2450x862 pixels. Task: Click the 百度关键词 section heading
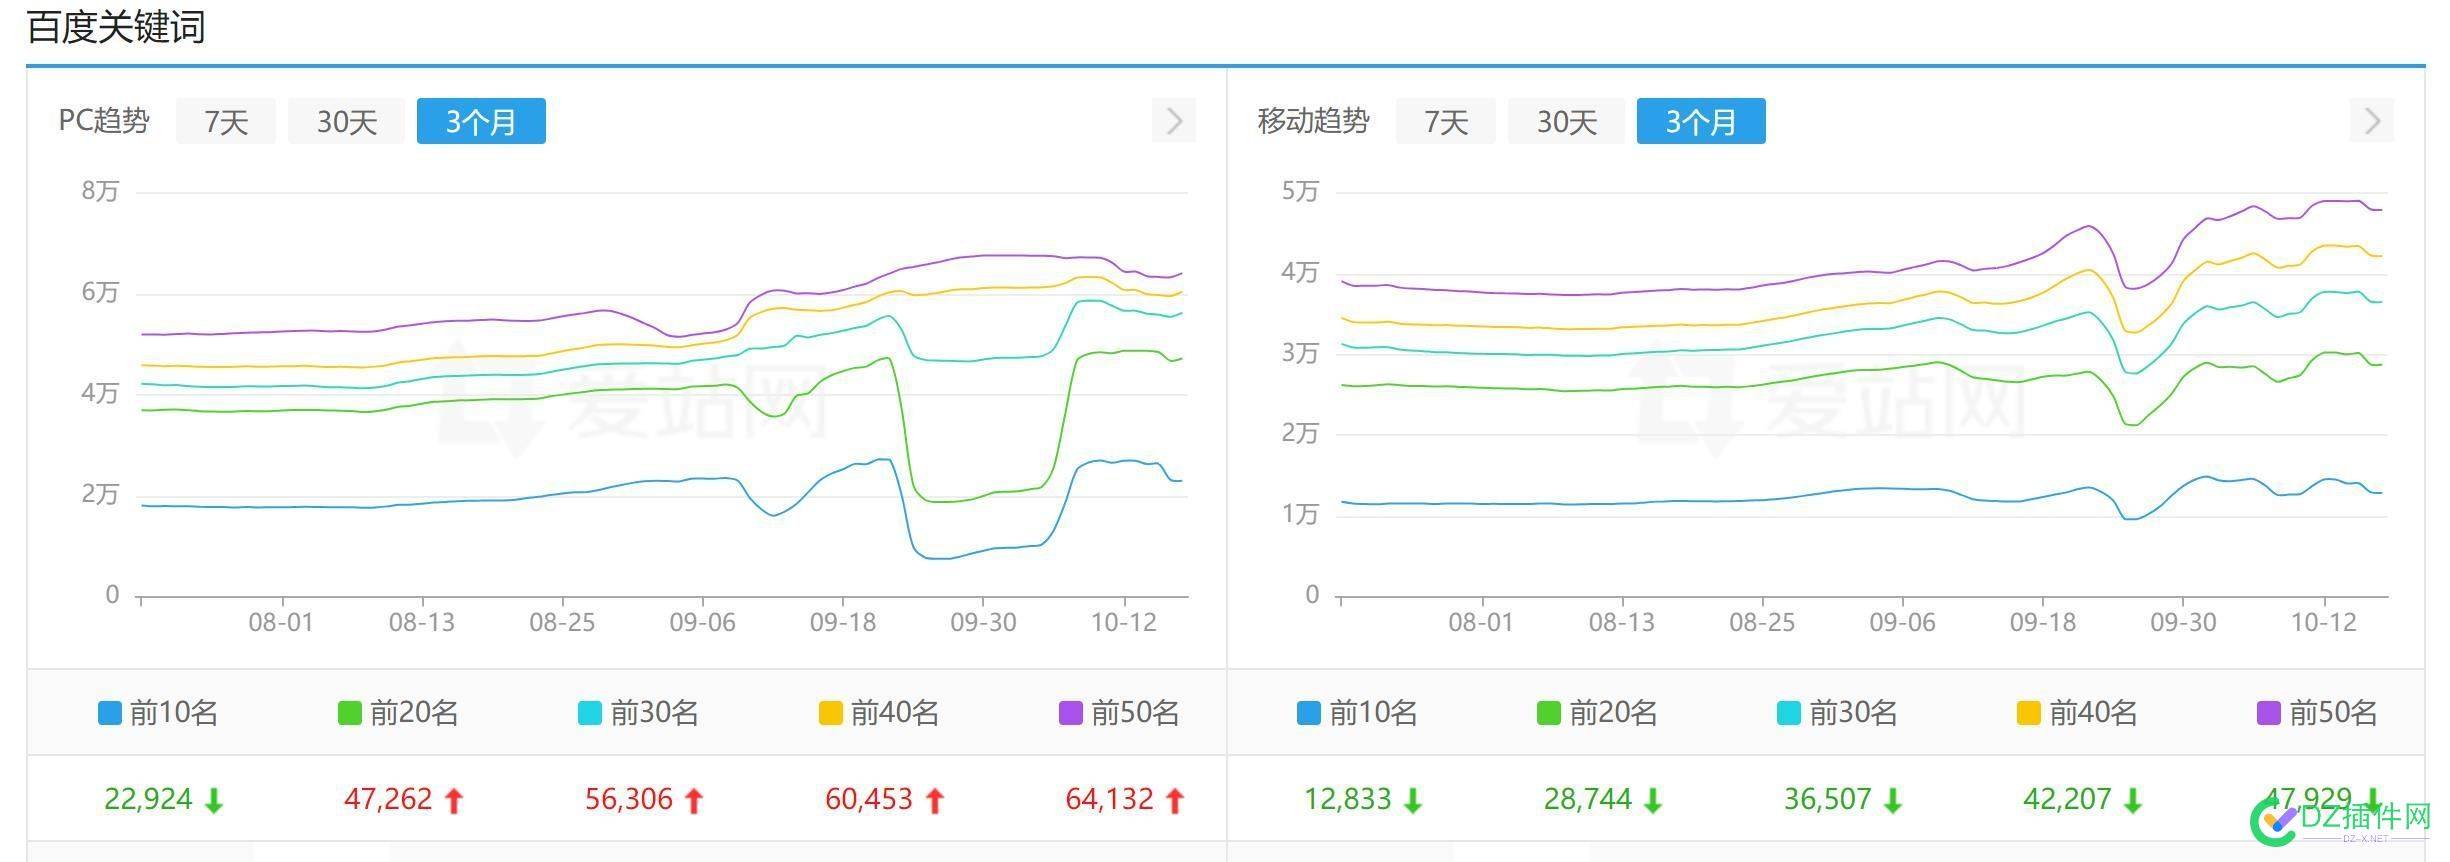tap(116, 27)
